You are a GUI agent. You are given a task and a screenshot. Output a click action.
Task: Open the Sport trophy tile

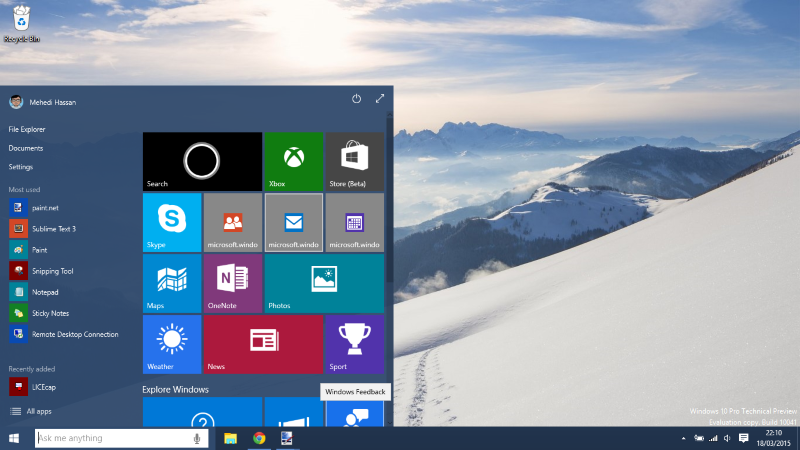coord(354,344)
